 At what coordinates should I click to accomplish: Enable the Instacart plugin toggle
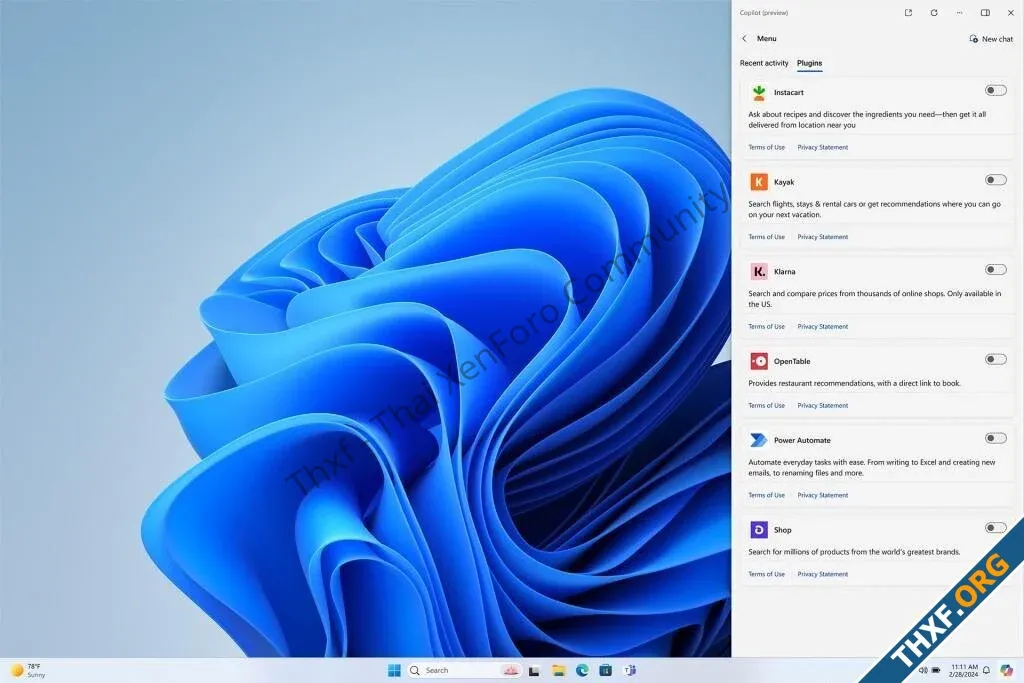tap(995, 90)
